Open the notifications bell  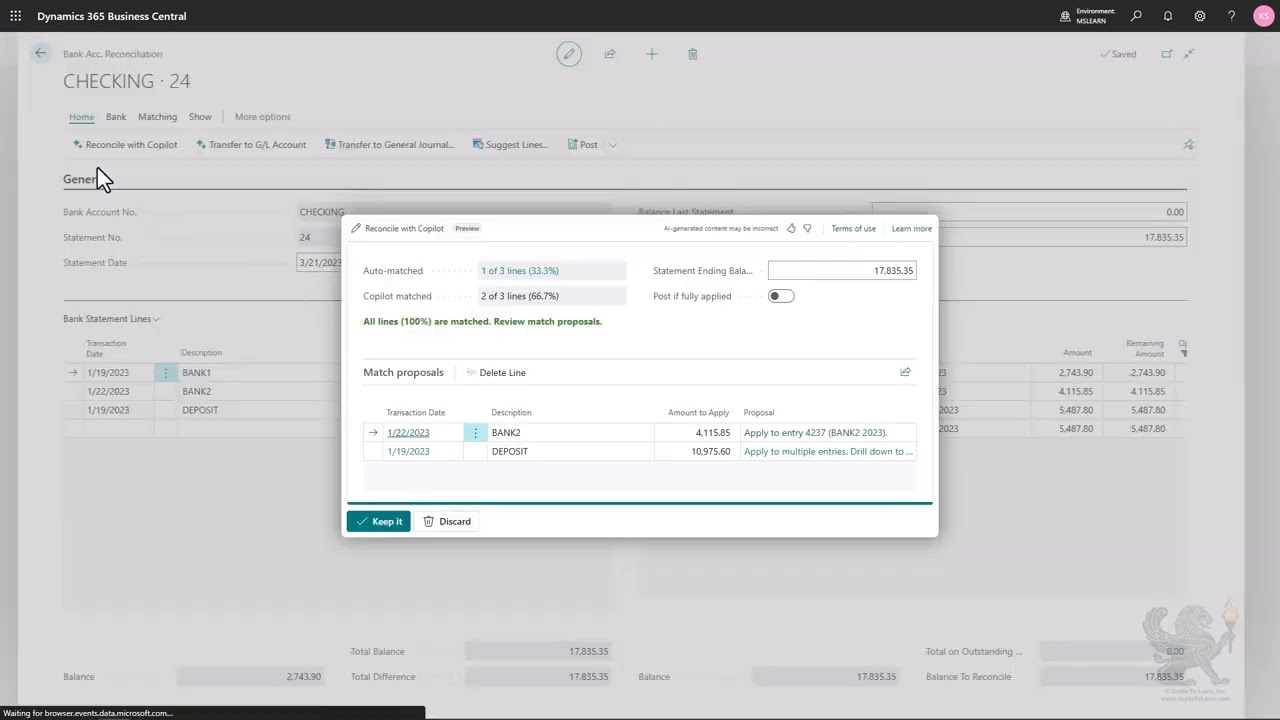(x=1168, y=16)
